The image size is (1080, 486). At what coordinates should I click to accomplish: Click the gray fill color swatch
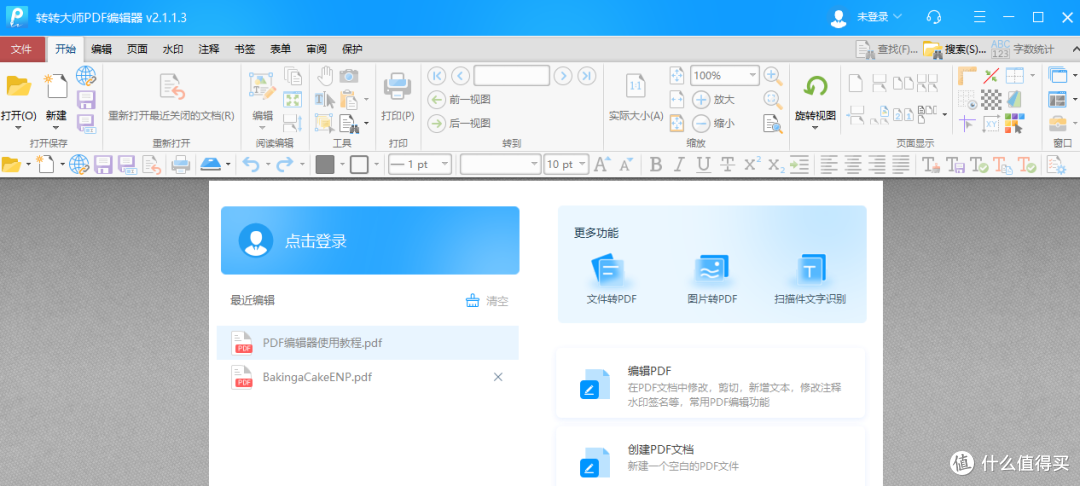pos(324,165)
